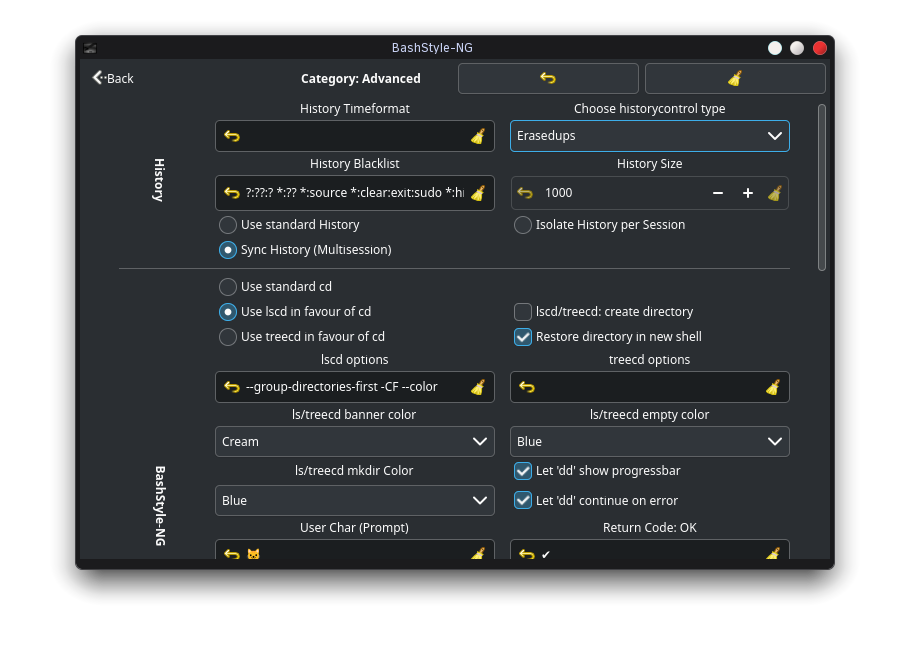This screenshot has width=910, height=655.
Task: Toggle Restore directory in new shell
Action: click(608, 336)
